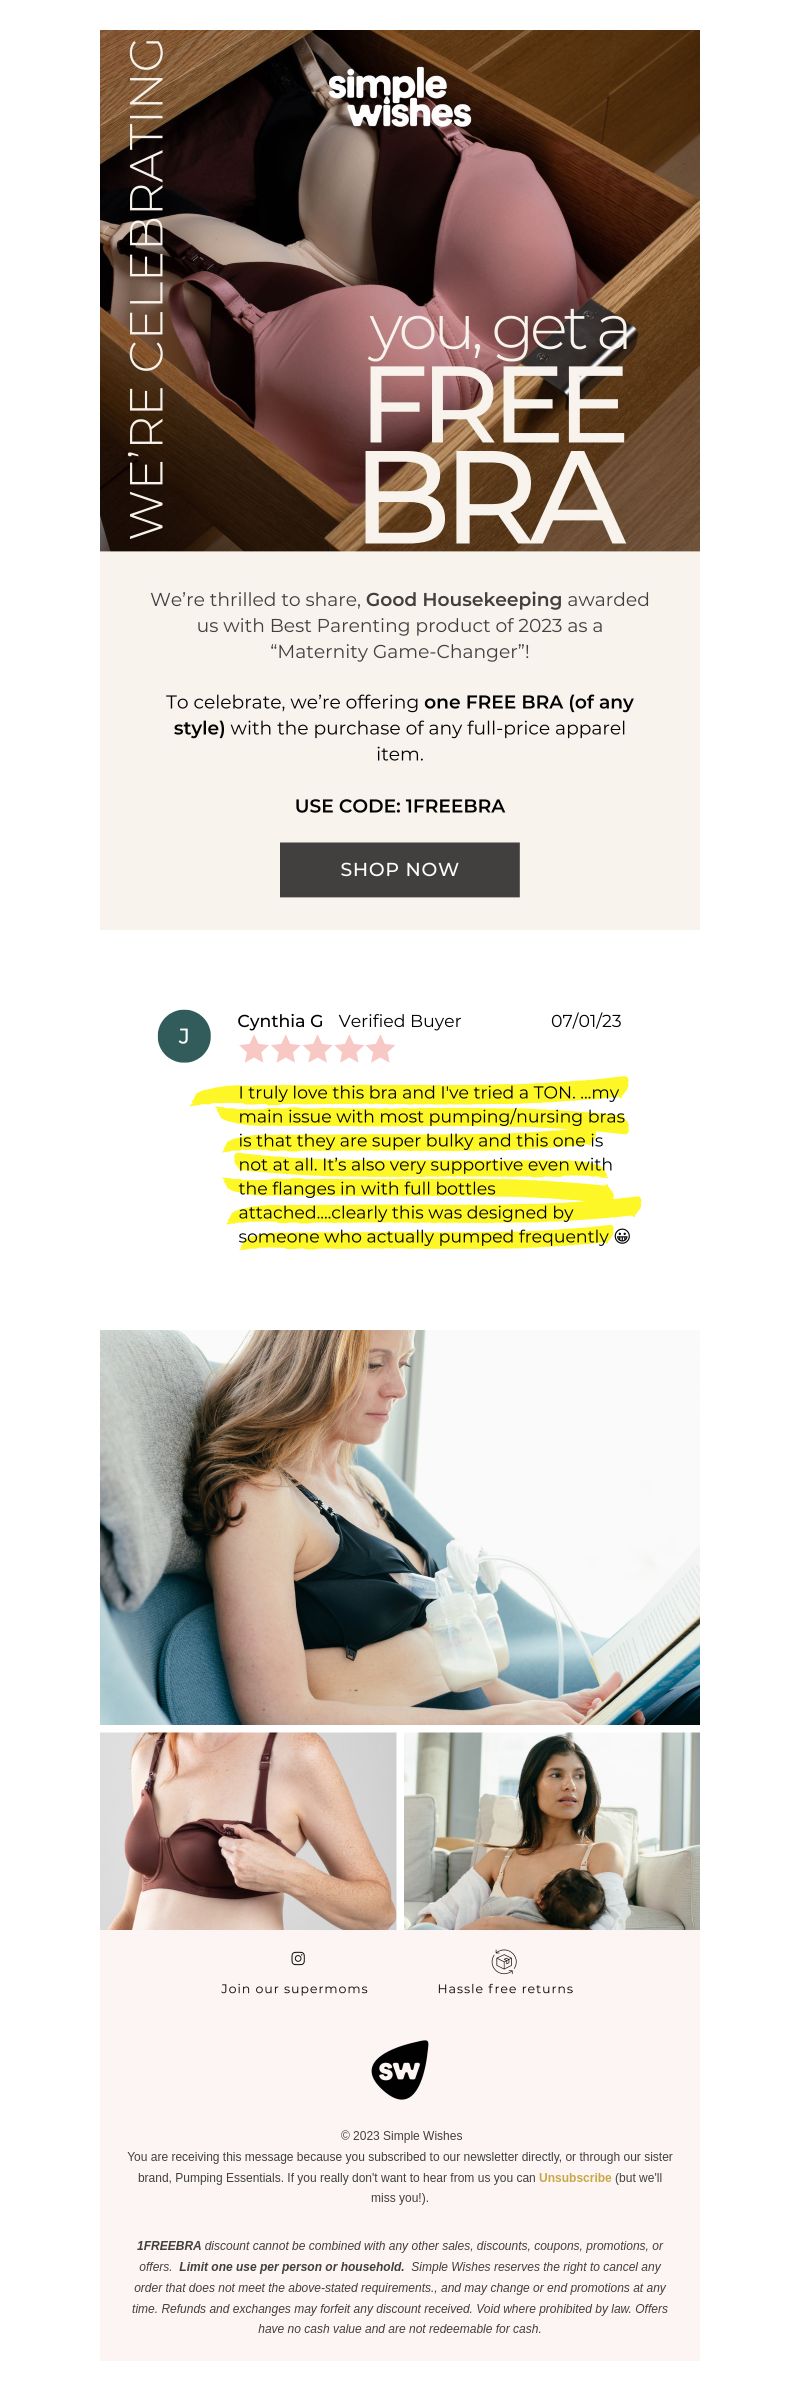This screenshot has height=2399, width=800.
Task: Open the photo of woman pumping while reading
Action: click(400, 1527)
